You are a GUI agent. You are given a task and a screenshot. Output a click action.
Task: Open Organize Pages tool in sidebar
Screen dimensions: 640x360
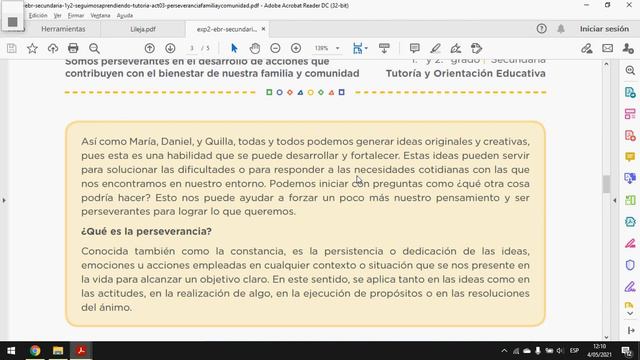(x=630, y=114)
